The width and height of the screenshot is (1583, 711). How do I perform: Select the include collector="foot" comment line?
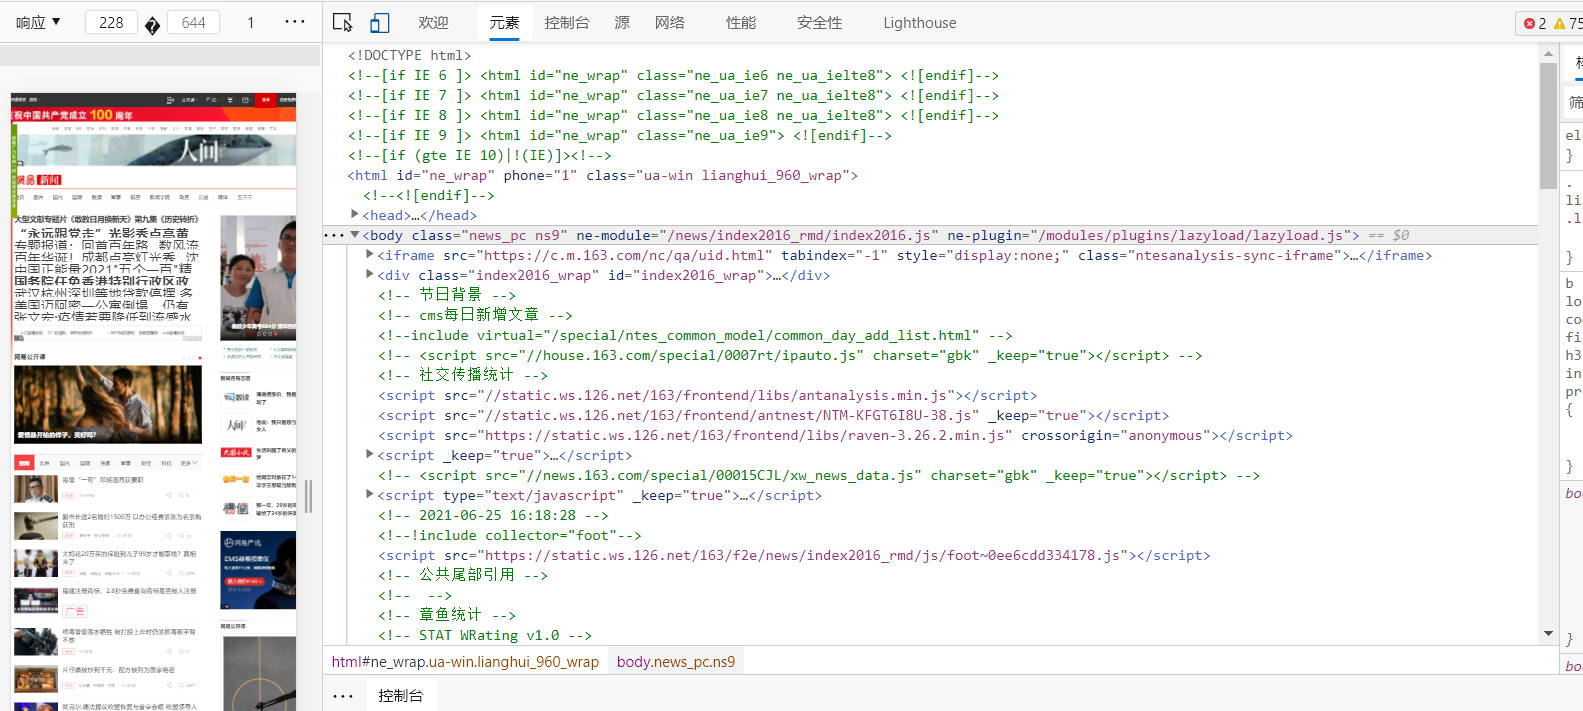tap(510, 535)
